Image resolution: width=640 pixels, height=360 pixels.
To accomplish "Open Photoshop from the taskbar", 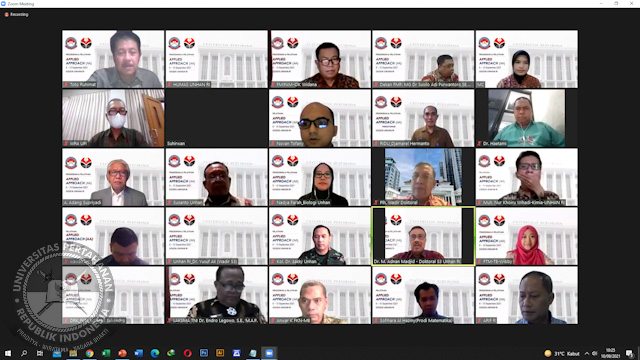I will [x=204, y=353].
